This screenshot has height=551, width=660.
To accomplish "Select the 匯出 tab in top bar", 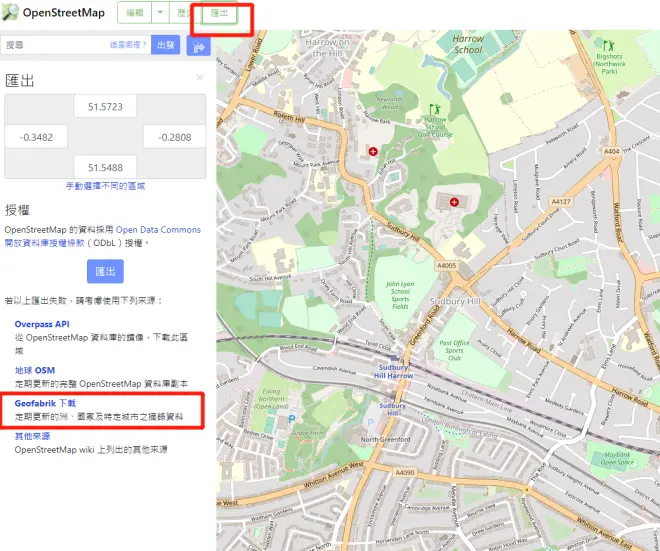I will click(x=219, y=13).
